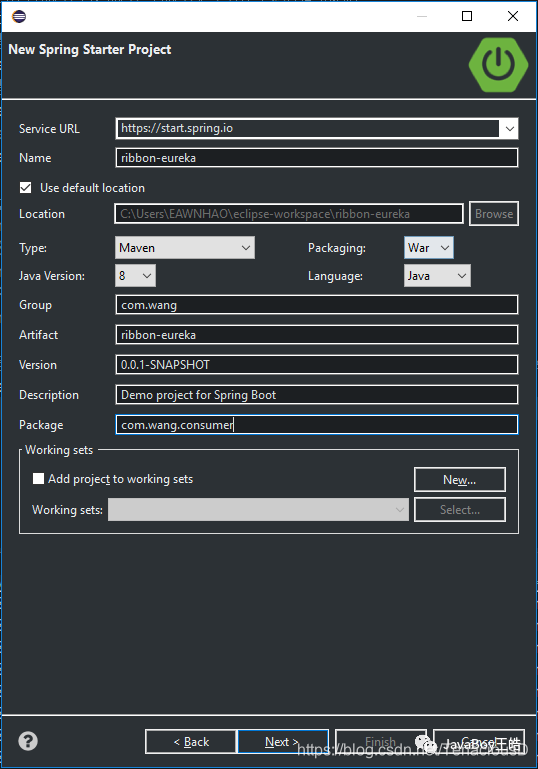Viewport: 538px width, 769px height.
Task: Minimize the dialog window
Action: point(422,16)
